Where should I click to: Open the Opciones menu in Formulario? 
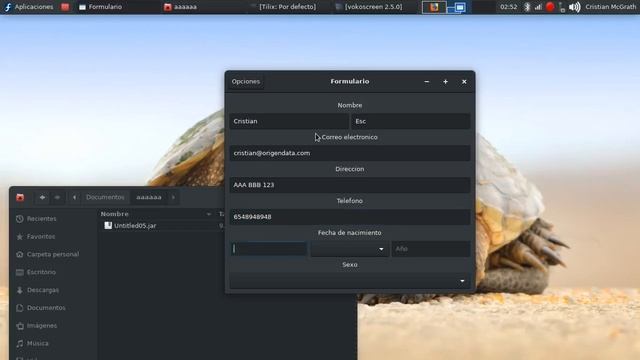(x=246, y=82)
